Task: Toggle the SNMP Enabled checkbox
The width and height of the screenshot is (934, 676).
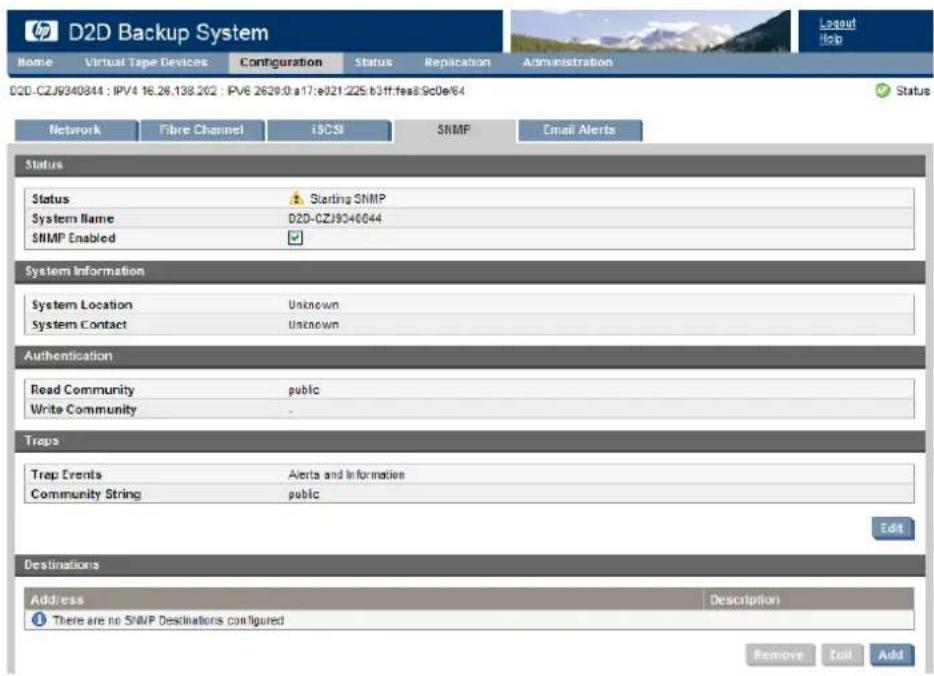Action: tap(295, 238)
